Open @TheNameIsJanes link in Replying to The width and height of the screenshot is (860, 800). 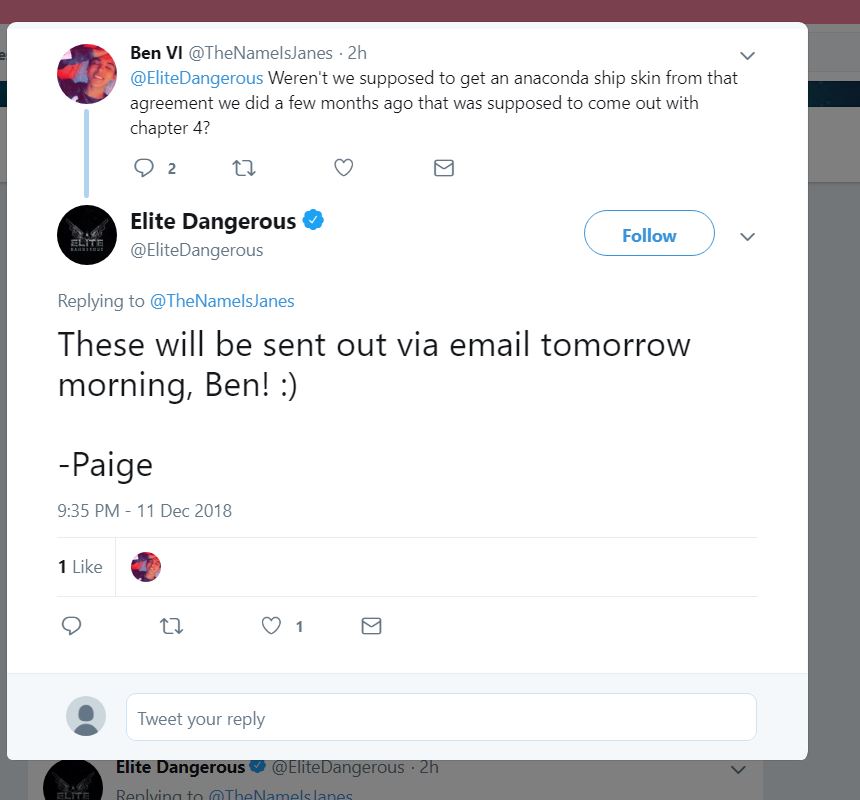point(222,301)
